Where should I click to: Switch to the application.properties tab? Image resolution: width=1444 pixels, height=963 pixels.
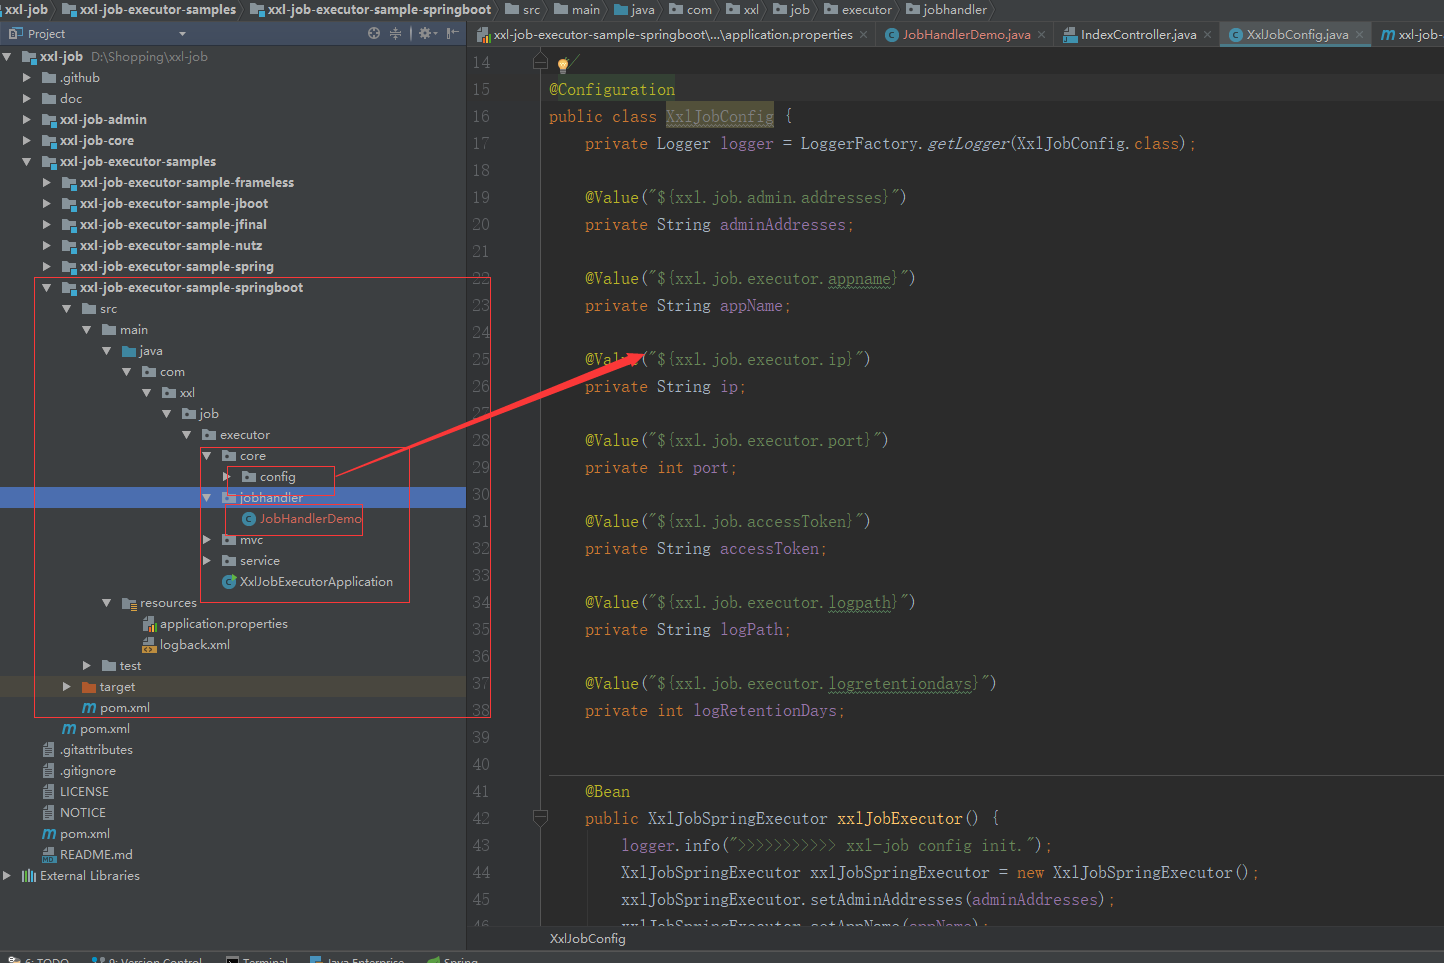(x=673, y=35)
